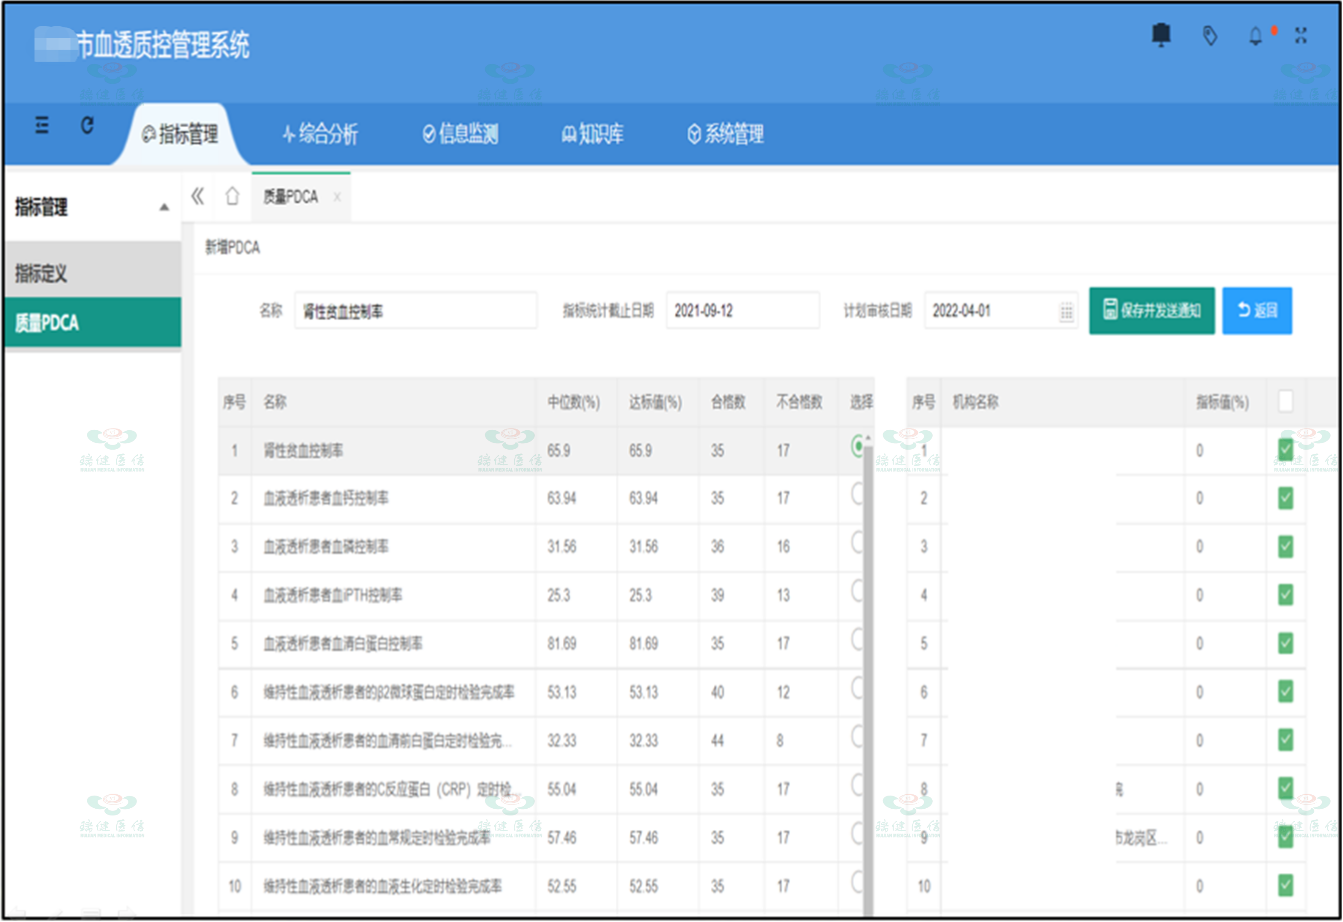This screenshot has height=922, width=1343.
Task: Close the 质量PDCA tab
Action: (x=337, y=197)
